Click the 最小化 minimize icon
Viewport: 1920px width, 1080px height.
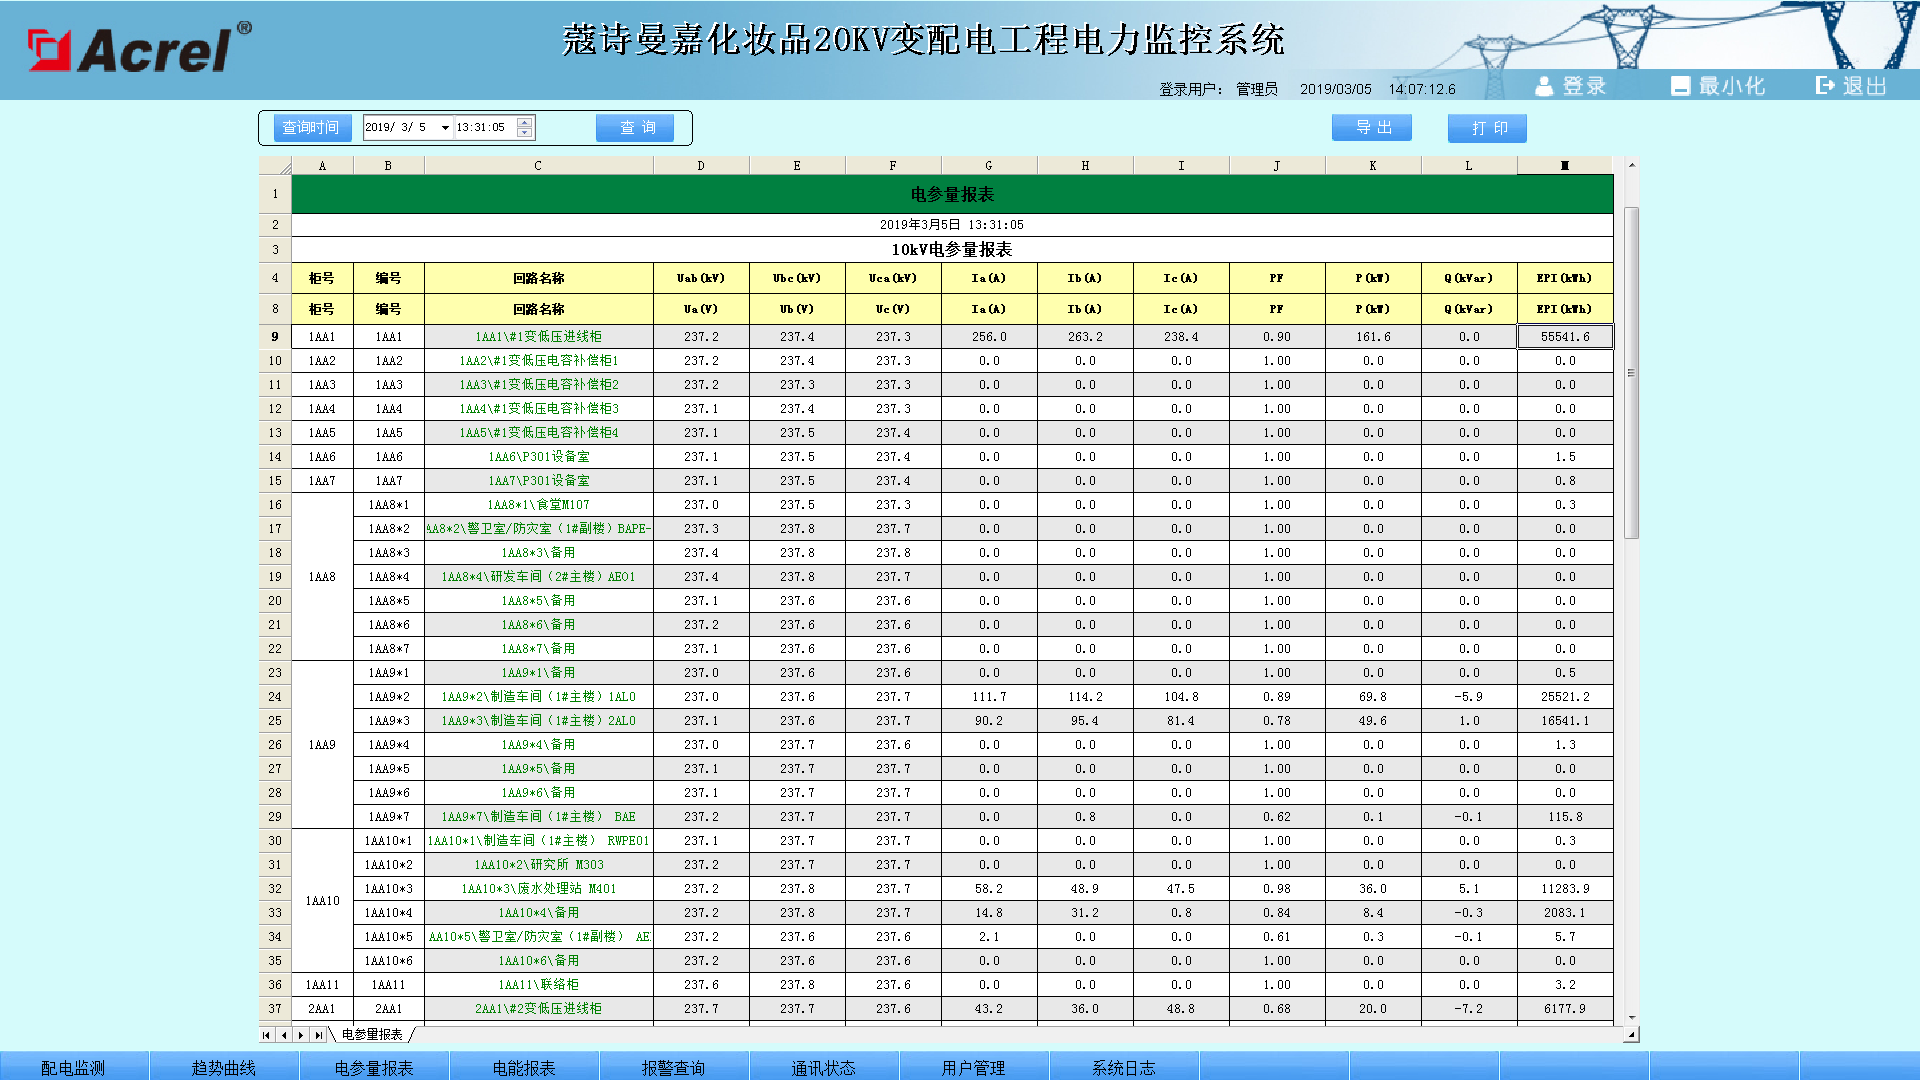click(1680, 86)
